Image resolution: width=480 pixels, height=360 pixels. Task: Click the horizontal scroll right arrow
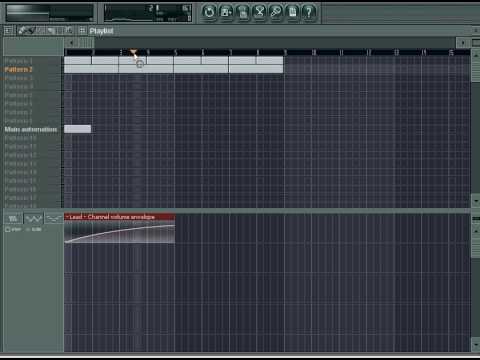pos(463,43)
